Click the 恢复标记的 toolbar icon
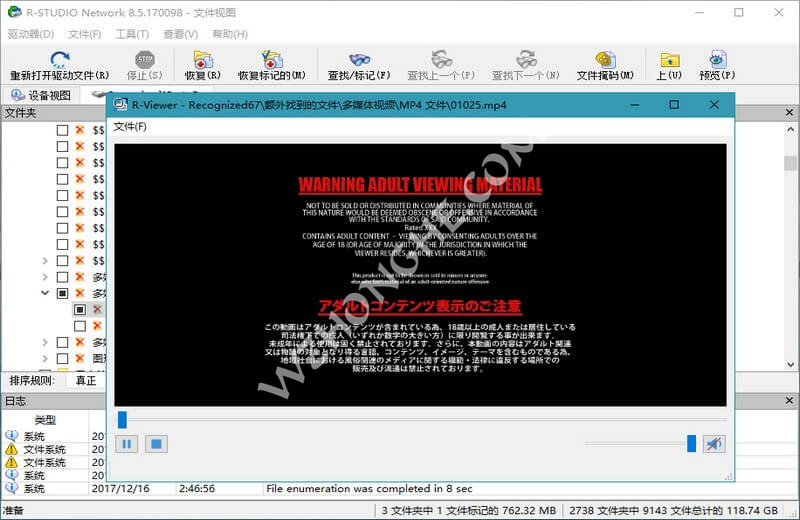The height and width of the screenshot is (520, 800). click(271, 60)
